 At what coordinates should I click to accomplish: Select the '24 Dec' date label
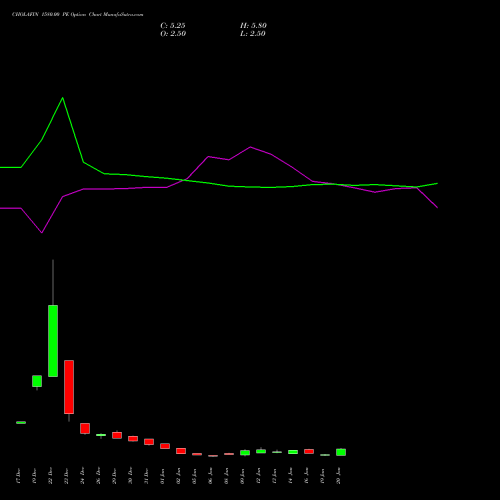tap(83, 476)
